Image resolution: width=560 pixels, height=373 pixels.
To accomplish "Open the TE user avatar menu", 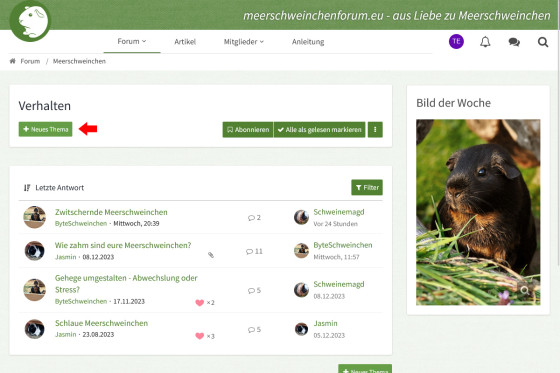I will (x=456, y=41).
